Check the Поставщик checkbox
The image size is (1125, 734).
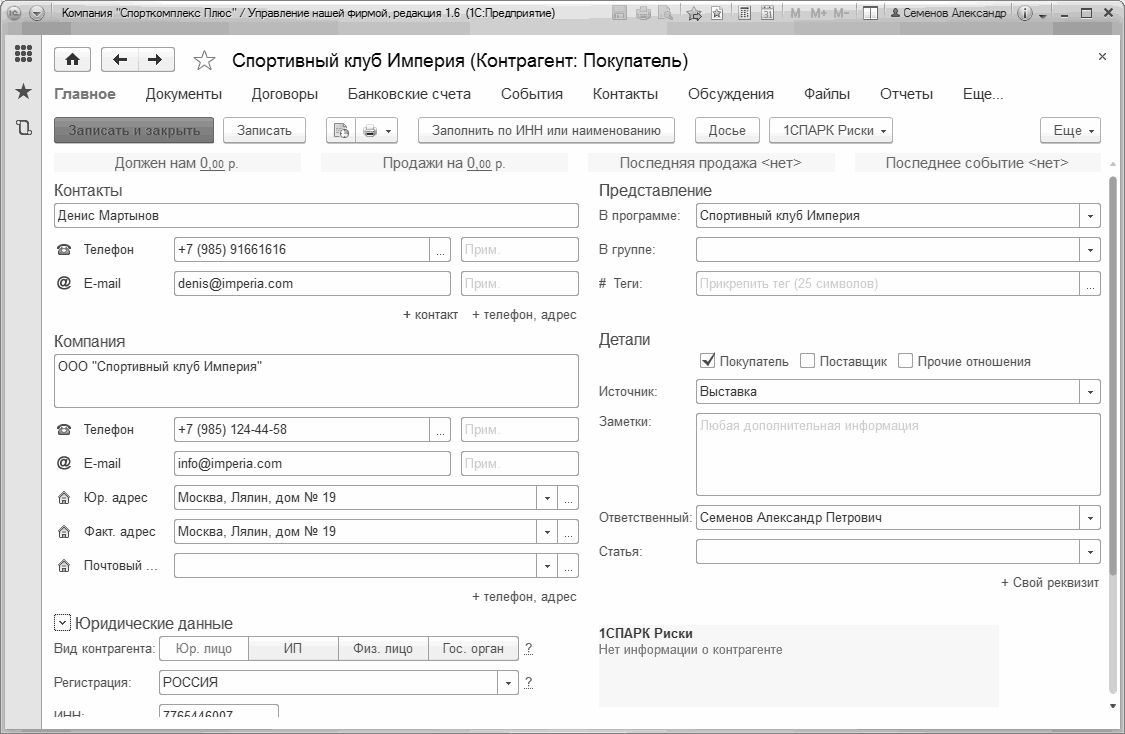point(807,361)
